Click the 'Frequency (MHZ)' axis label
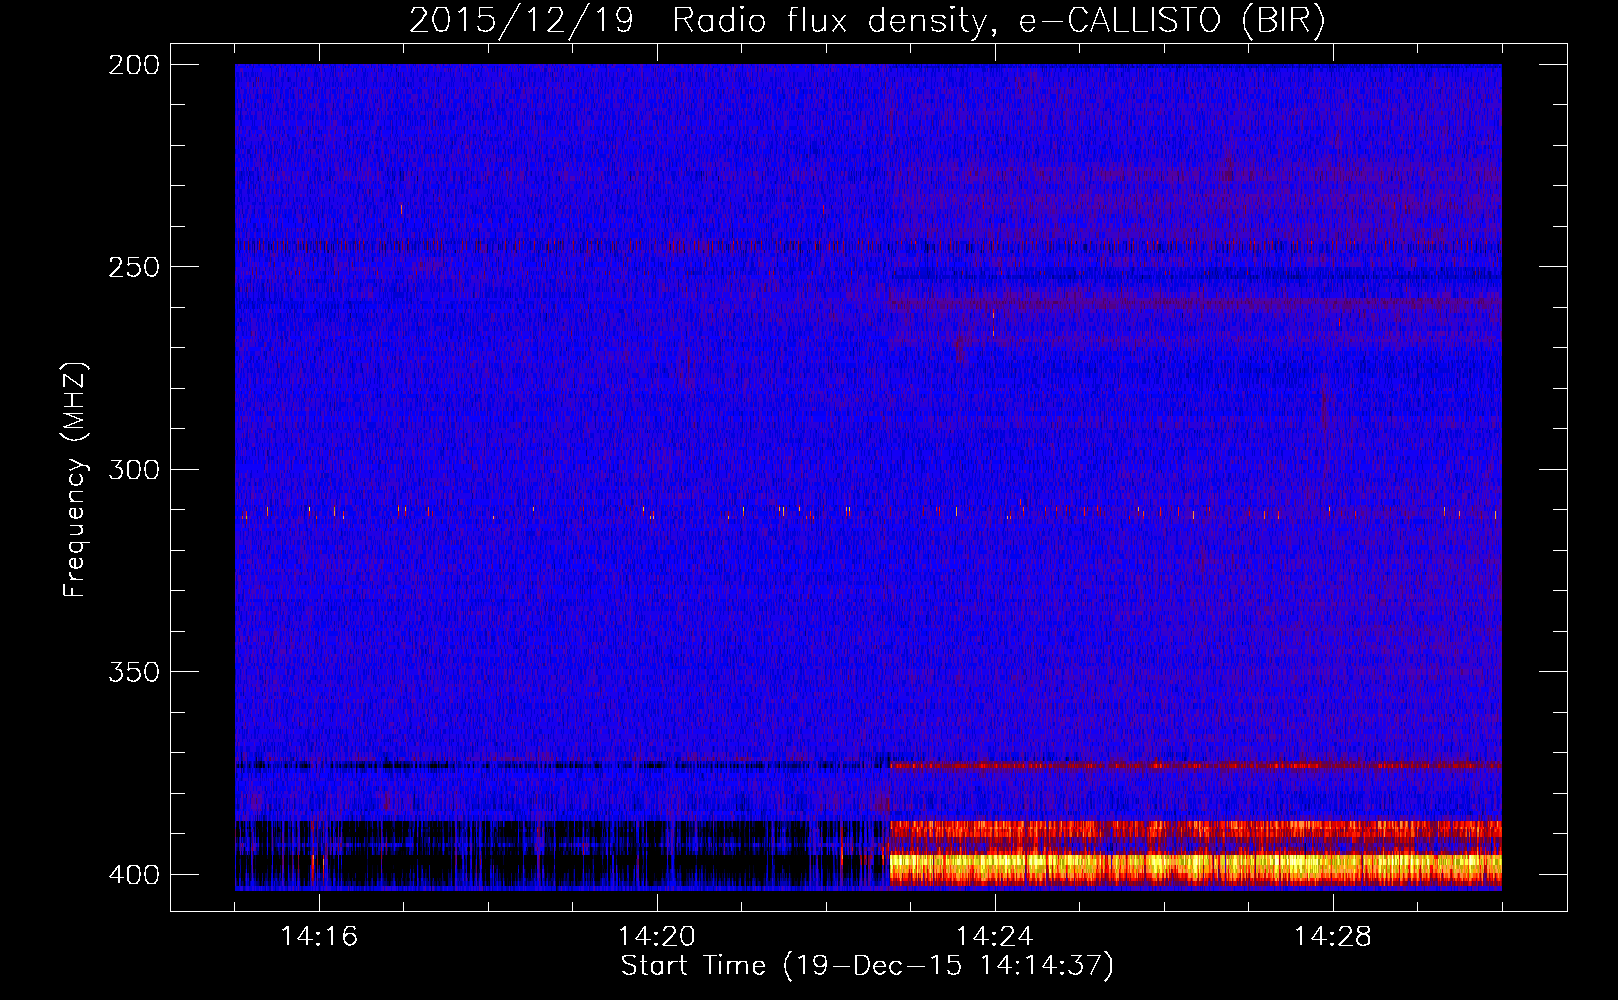 pos(75,480)
